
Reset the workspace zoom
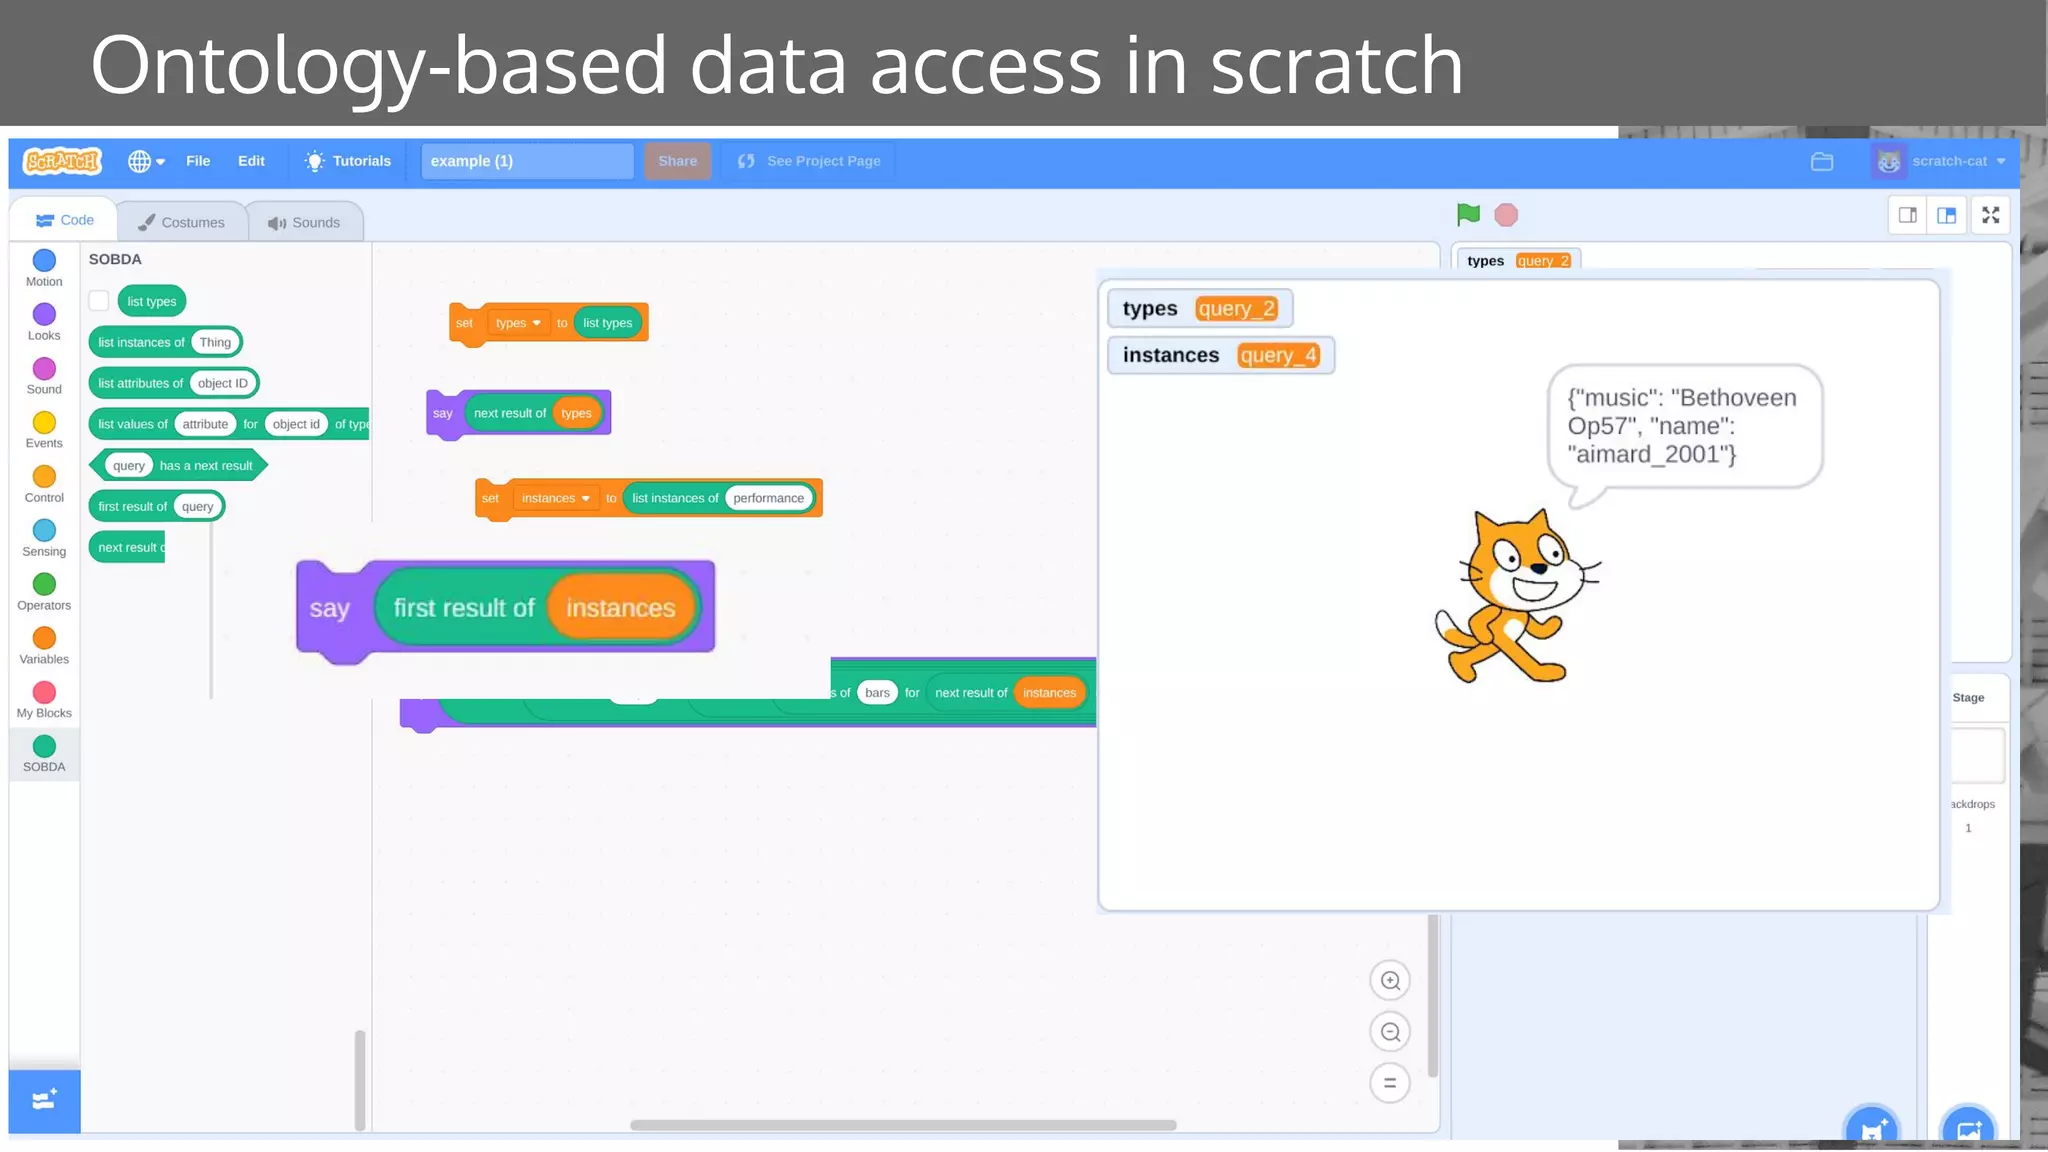click(1390, 1083)
